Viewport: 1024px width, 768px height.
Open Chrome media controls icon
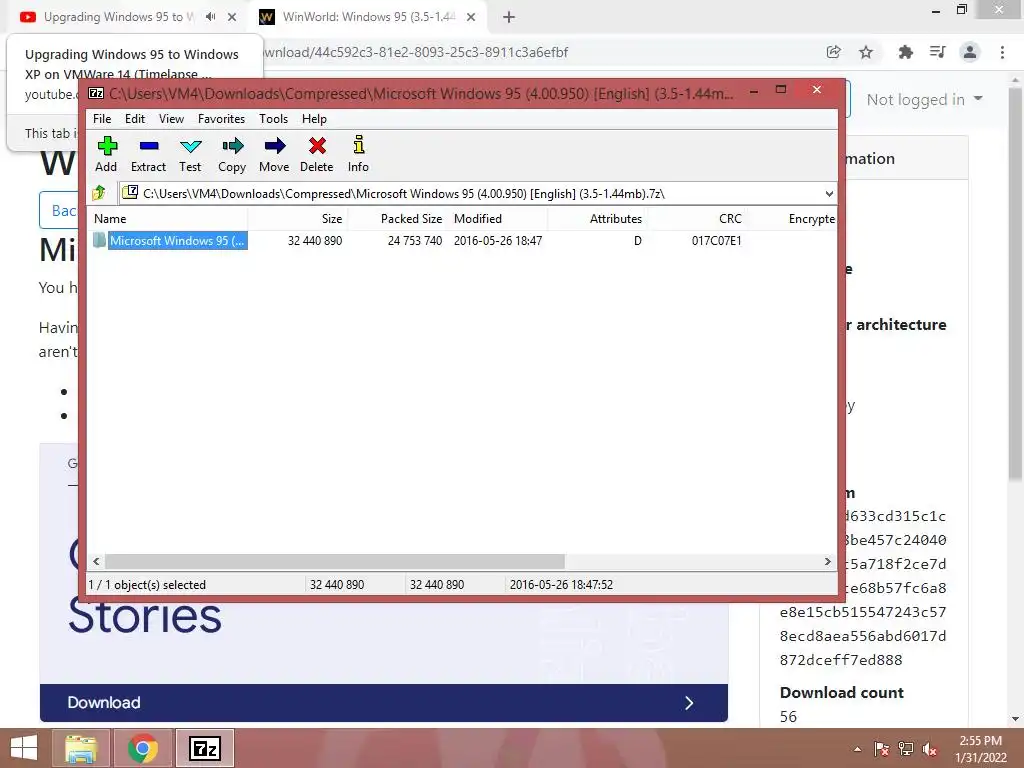coord(938,52)
